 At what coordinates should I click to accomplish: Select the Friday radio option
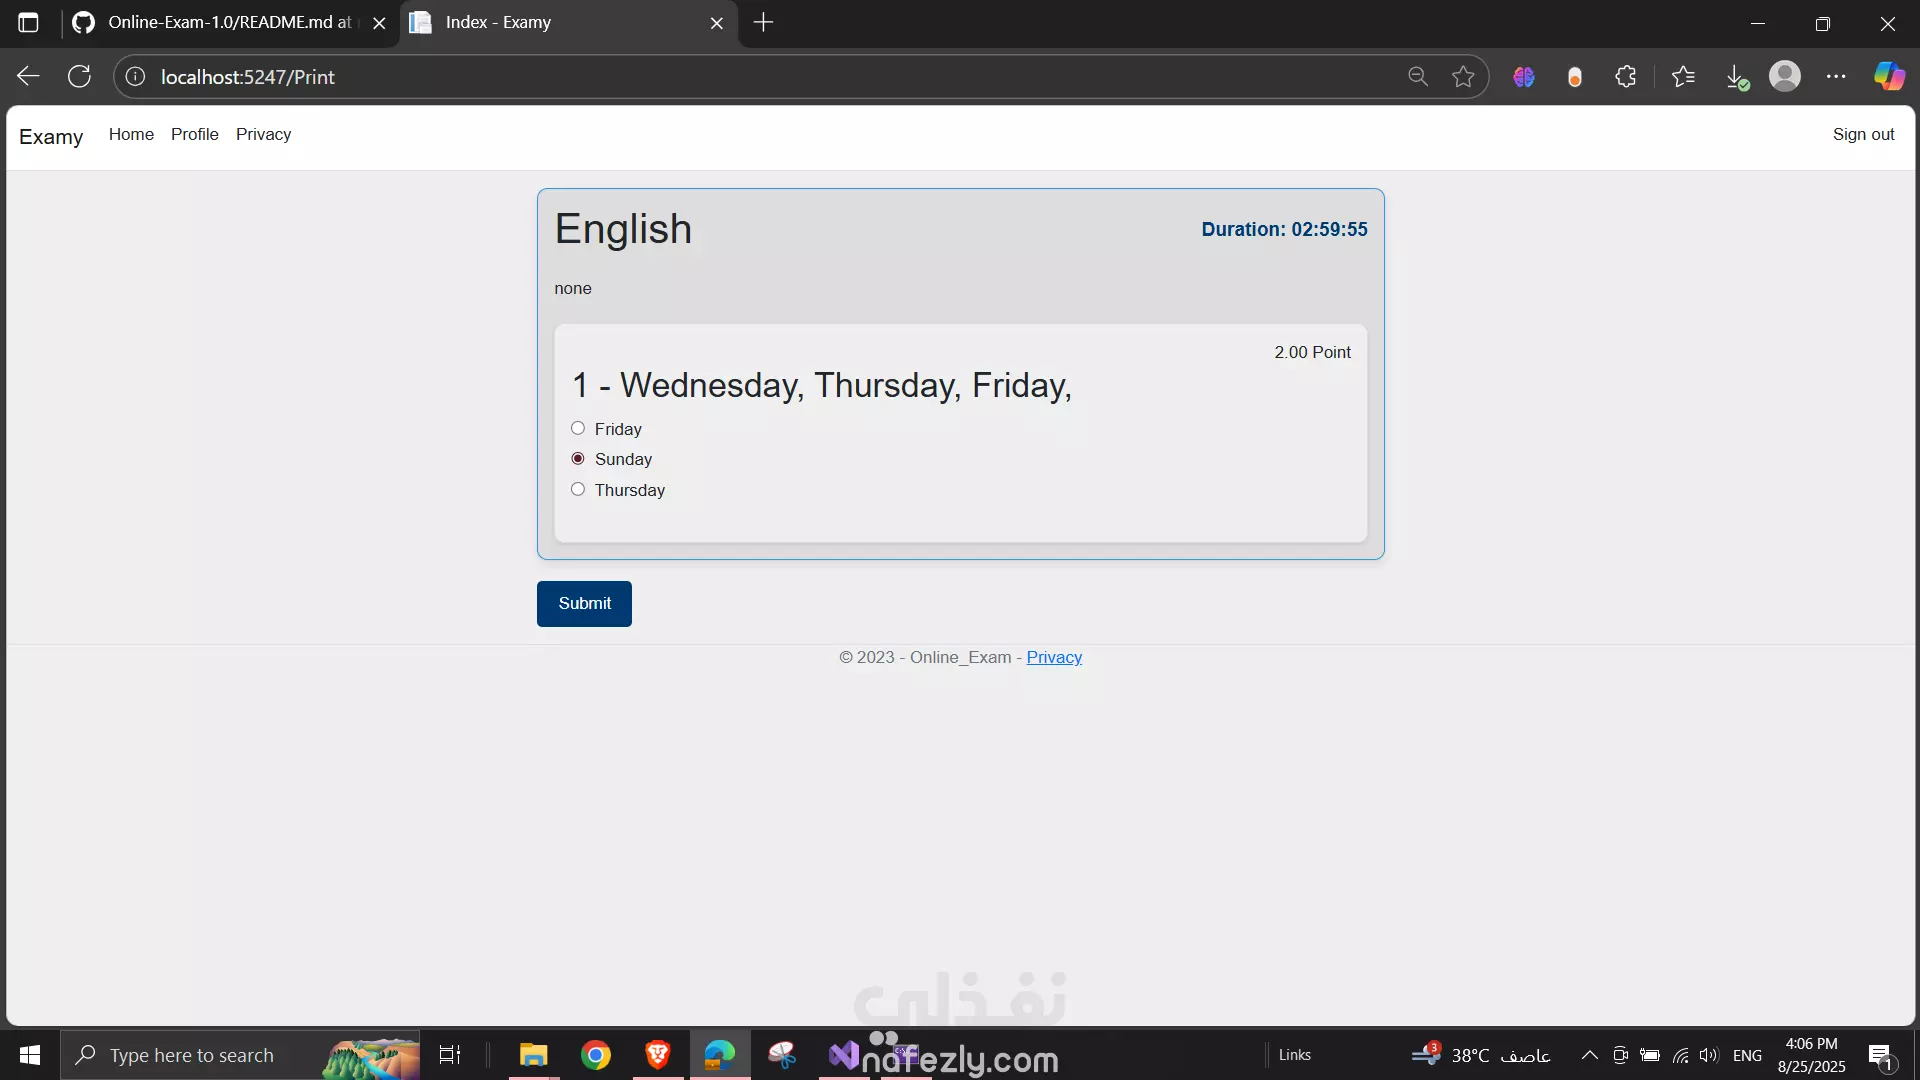pos(578,428)
